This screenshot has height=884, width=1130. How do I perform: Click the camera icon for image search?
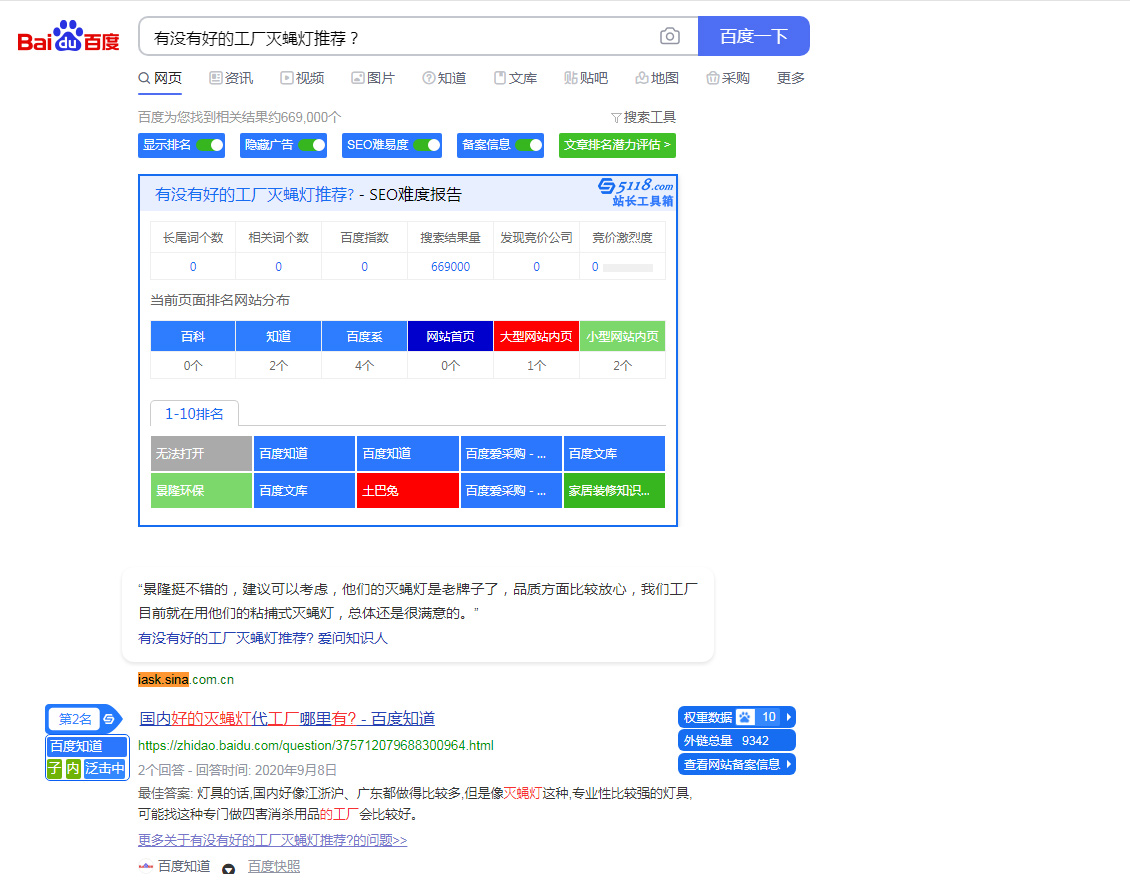click(x=668, y=35)
